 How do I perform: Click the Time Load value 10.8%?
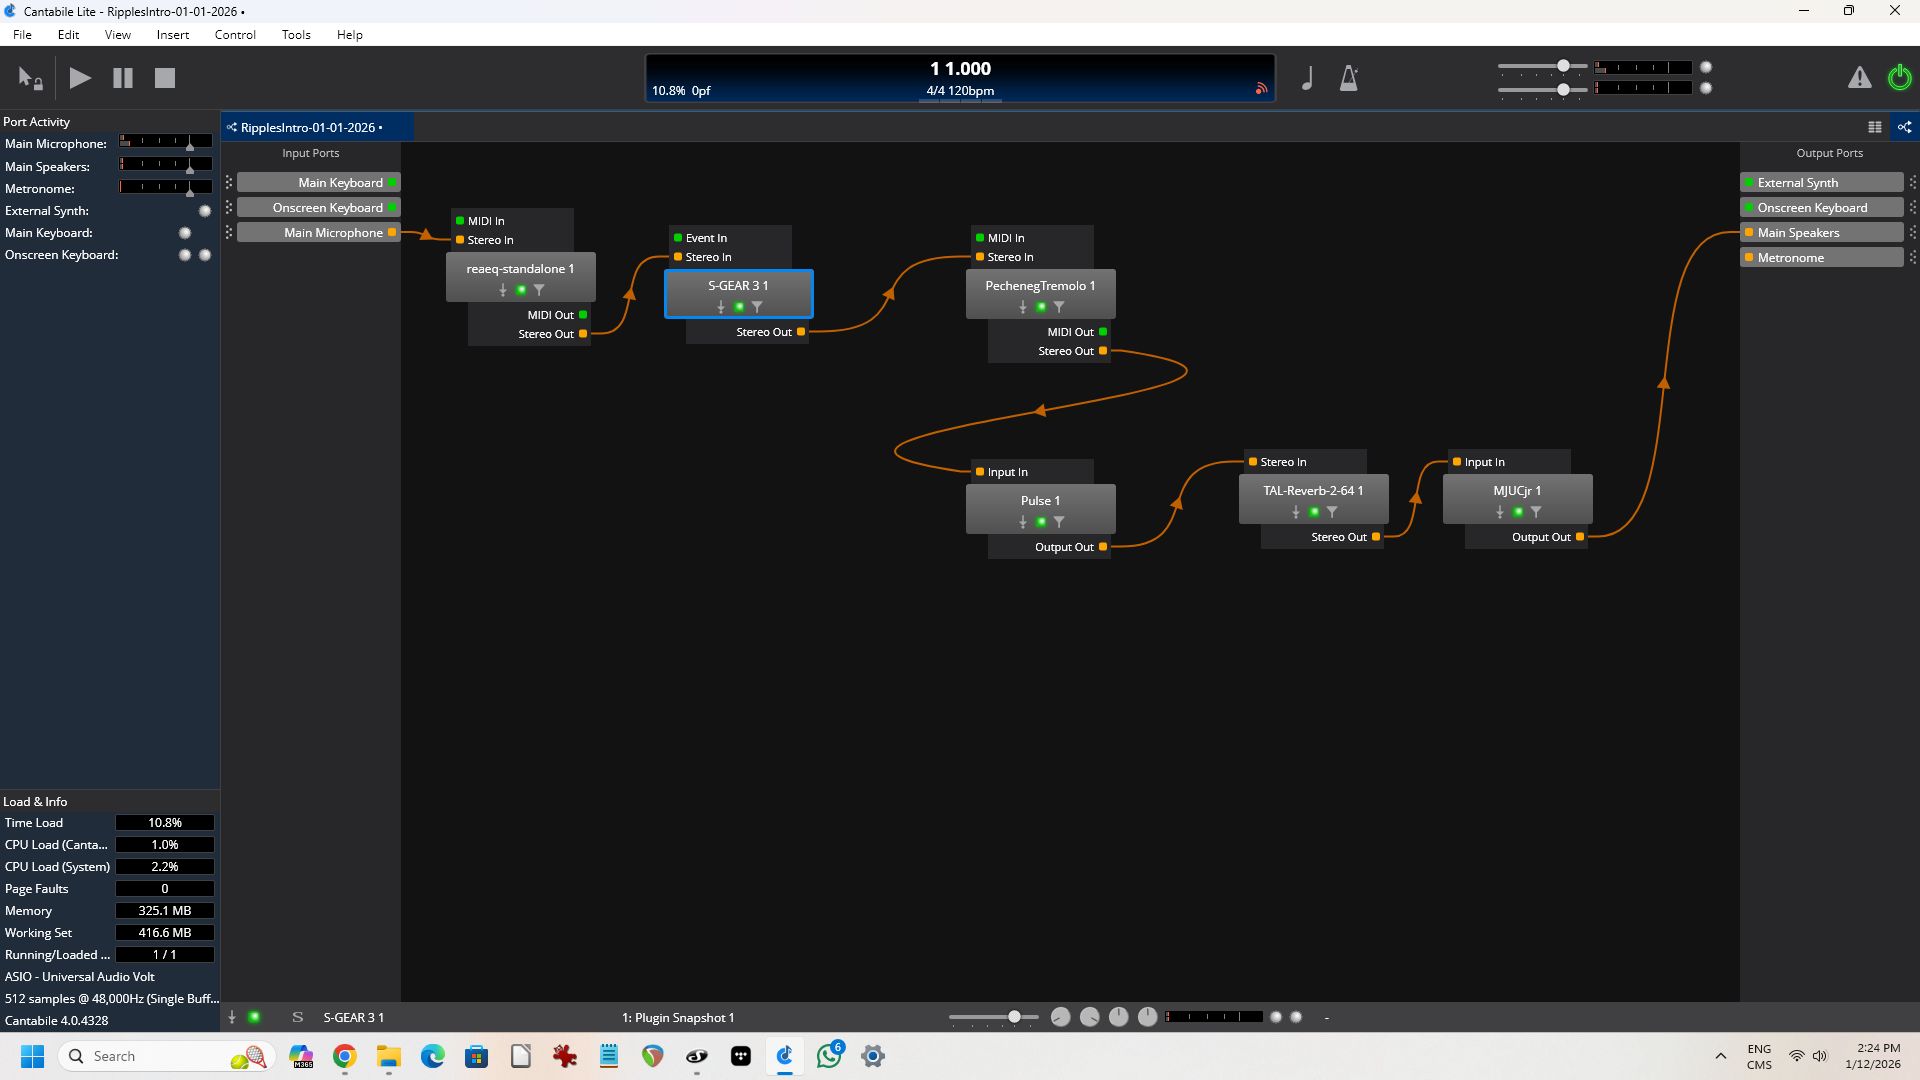click(165, 822)
